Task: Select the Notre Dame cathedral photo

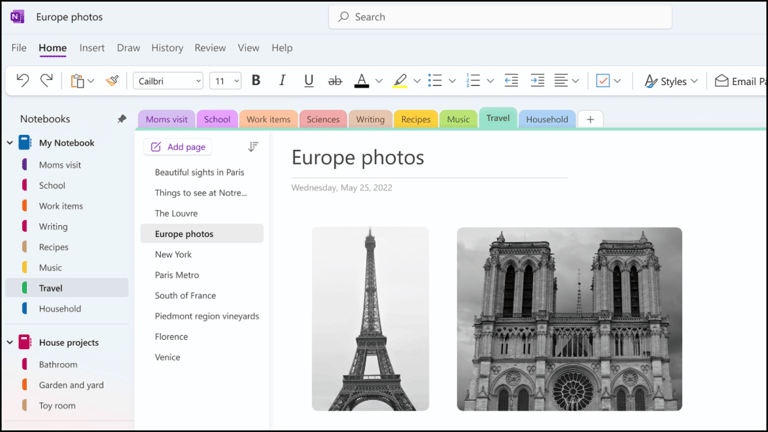Action: pos(569,319)
